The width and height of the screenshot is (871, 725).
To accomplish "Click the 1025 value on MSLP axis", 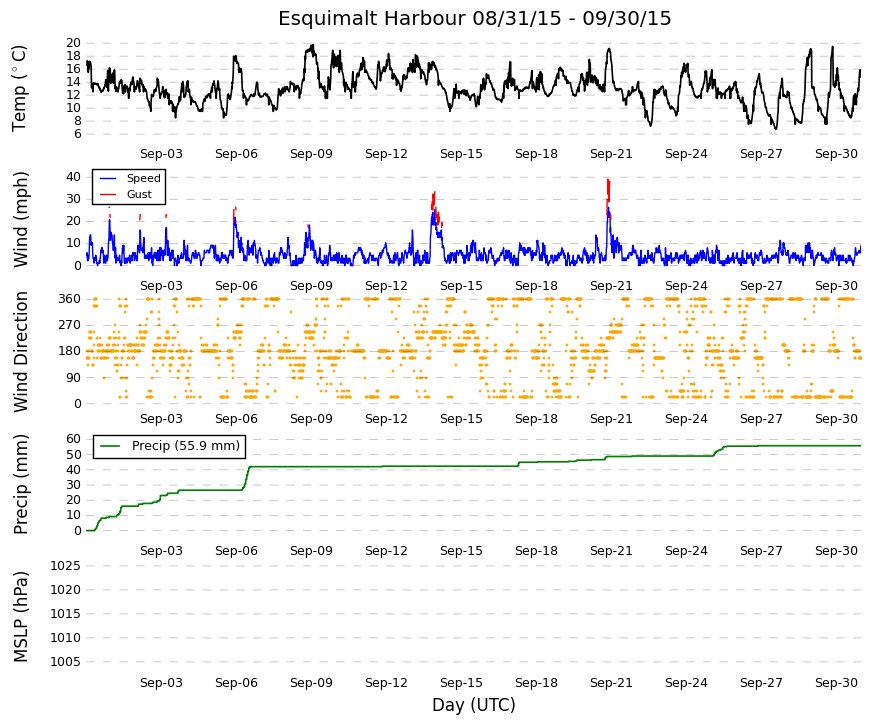I will click(x=66, y=566).
